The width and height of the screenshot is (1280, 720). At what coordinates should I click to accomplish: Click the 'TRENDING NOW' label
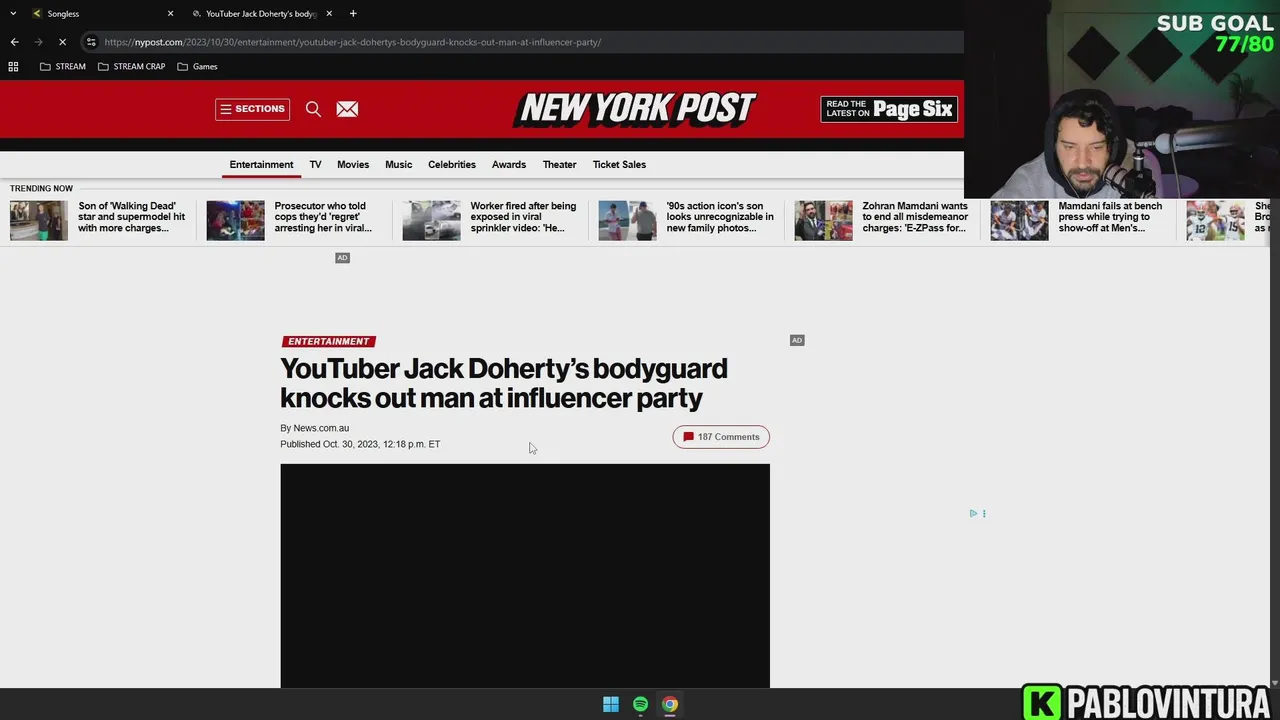tap(41, 188)
